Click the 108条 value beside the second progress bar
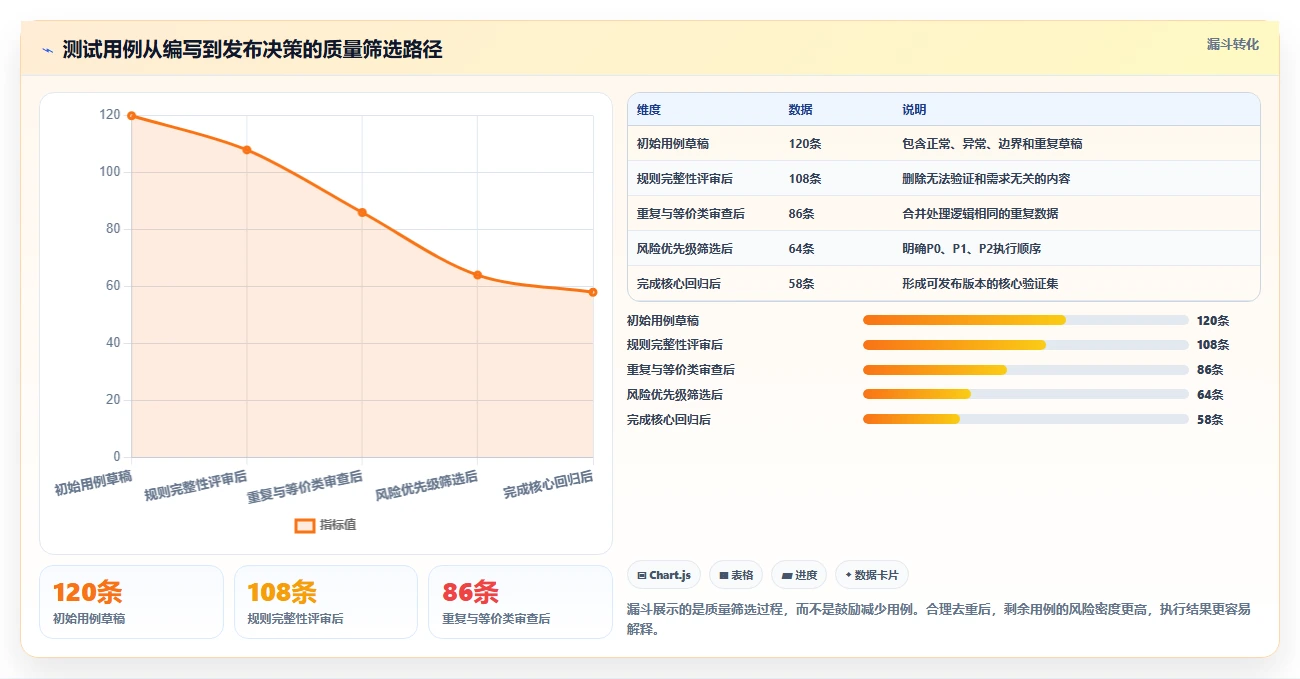This screenshot has width=1300, height=679. [1213, 345]
